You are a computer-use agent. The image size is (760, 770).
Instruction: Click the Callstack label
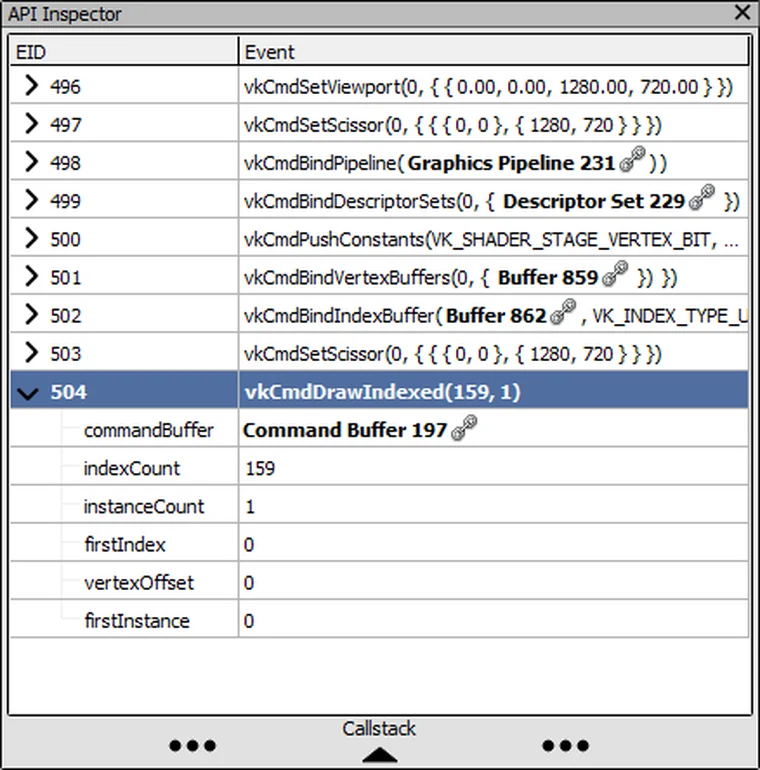[x=379, y=729]
